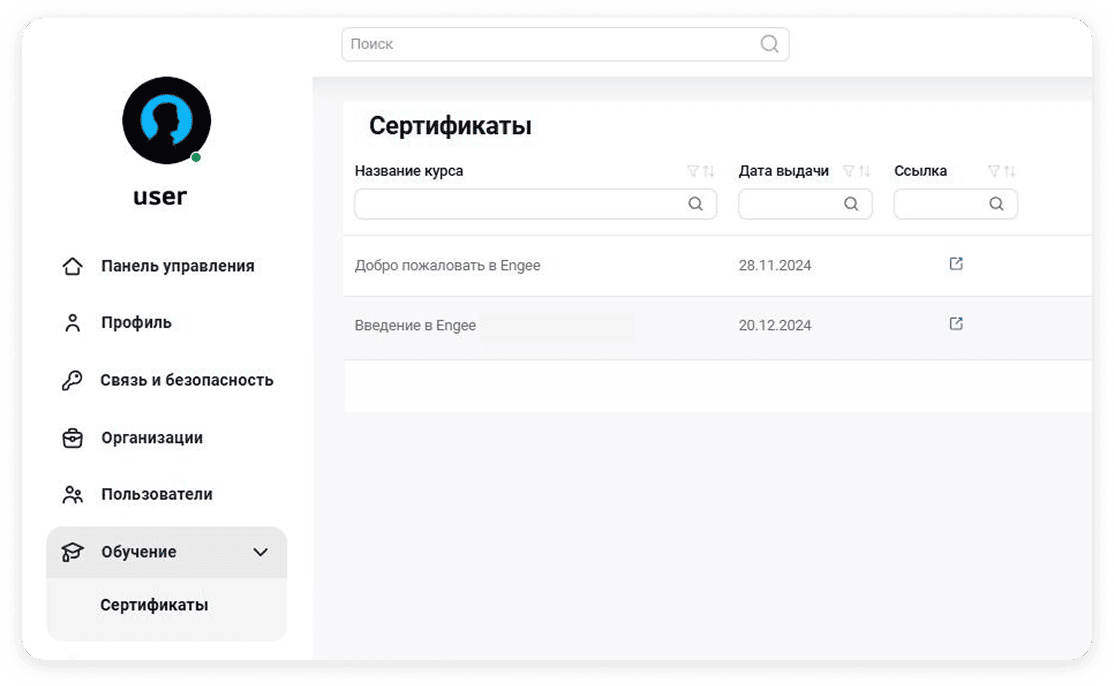Screen dimensions: 1114x686
Task: Click filter icon in Название курса column
Action: coord(693,171)
